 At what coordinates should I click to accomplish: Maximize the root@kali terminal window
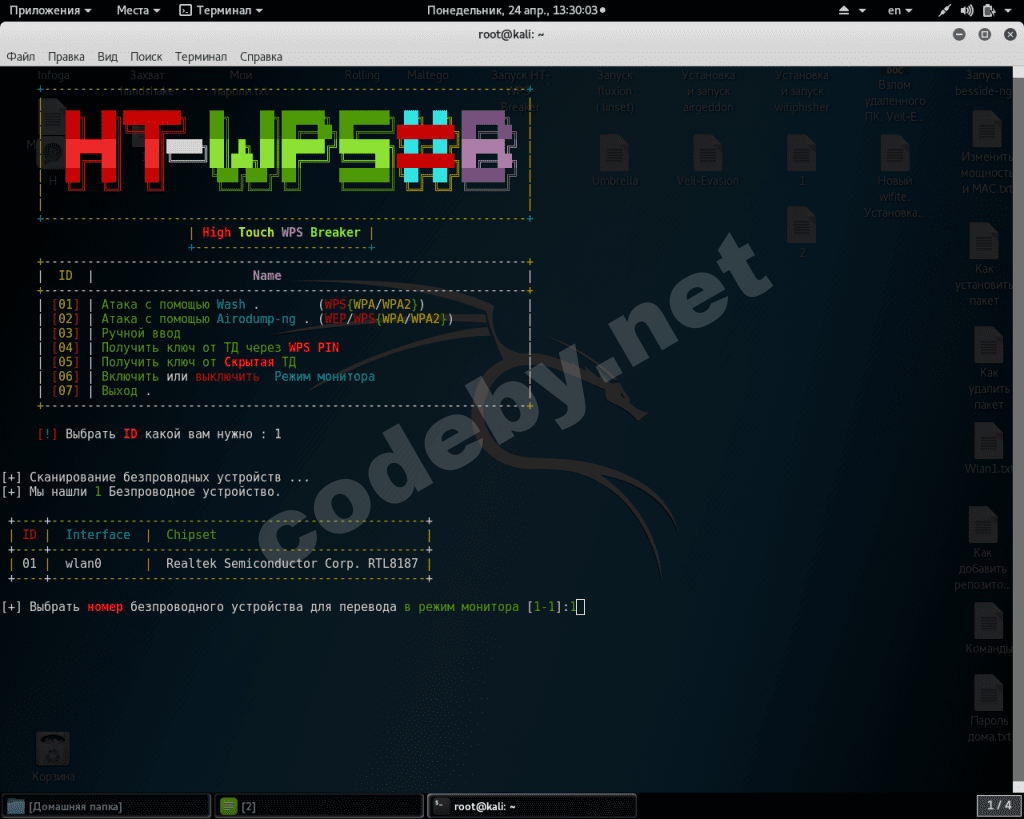[984, 35]
